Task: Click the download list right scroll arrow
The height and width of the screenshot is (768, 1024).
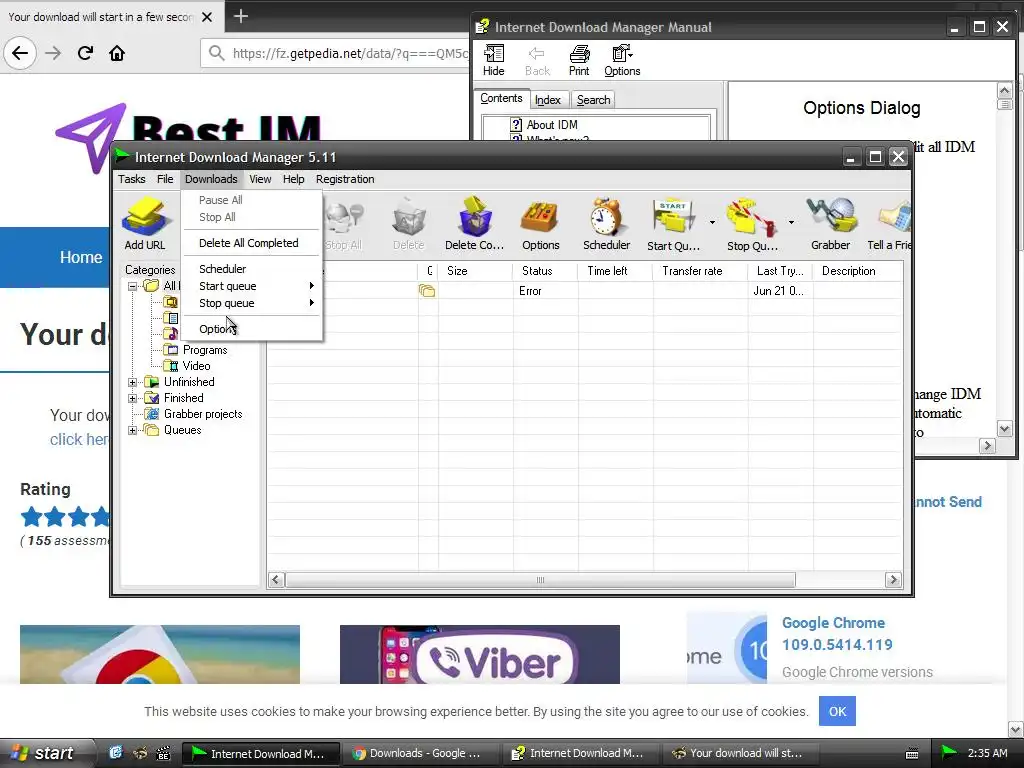Action: pos(893,580)
